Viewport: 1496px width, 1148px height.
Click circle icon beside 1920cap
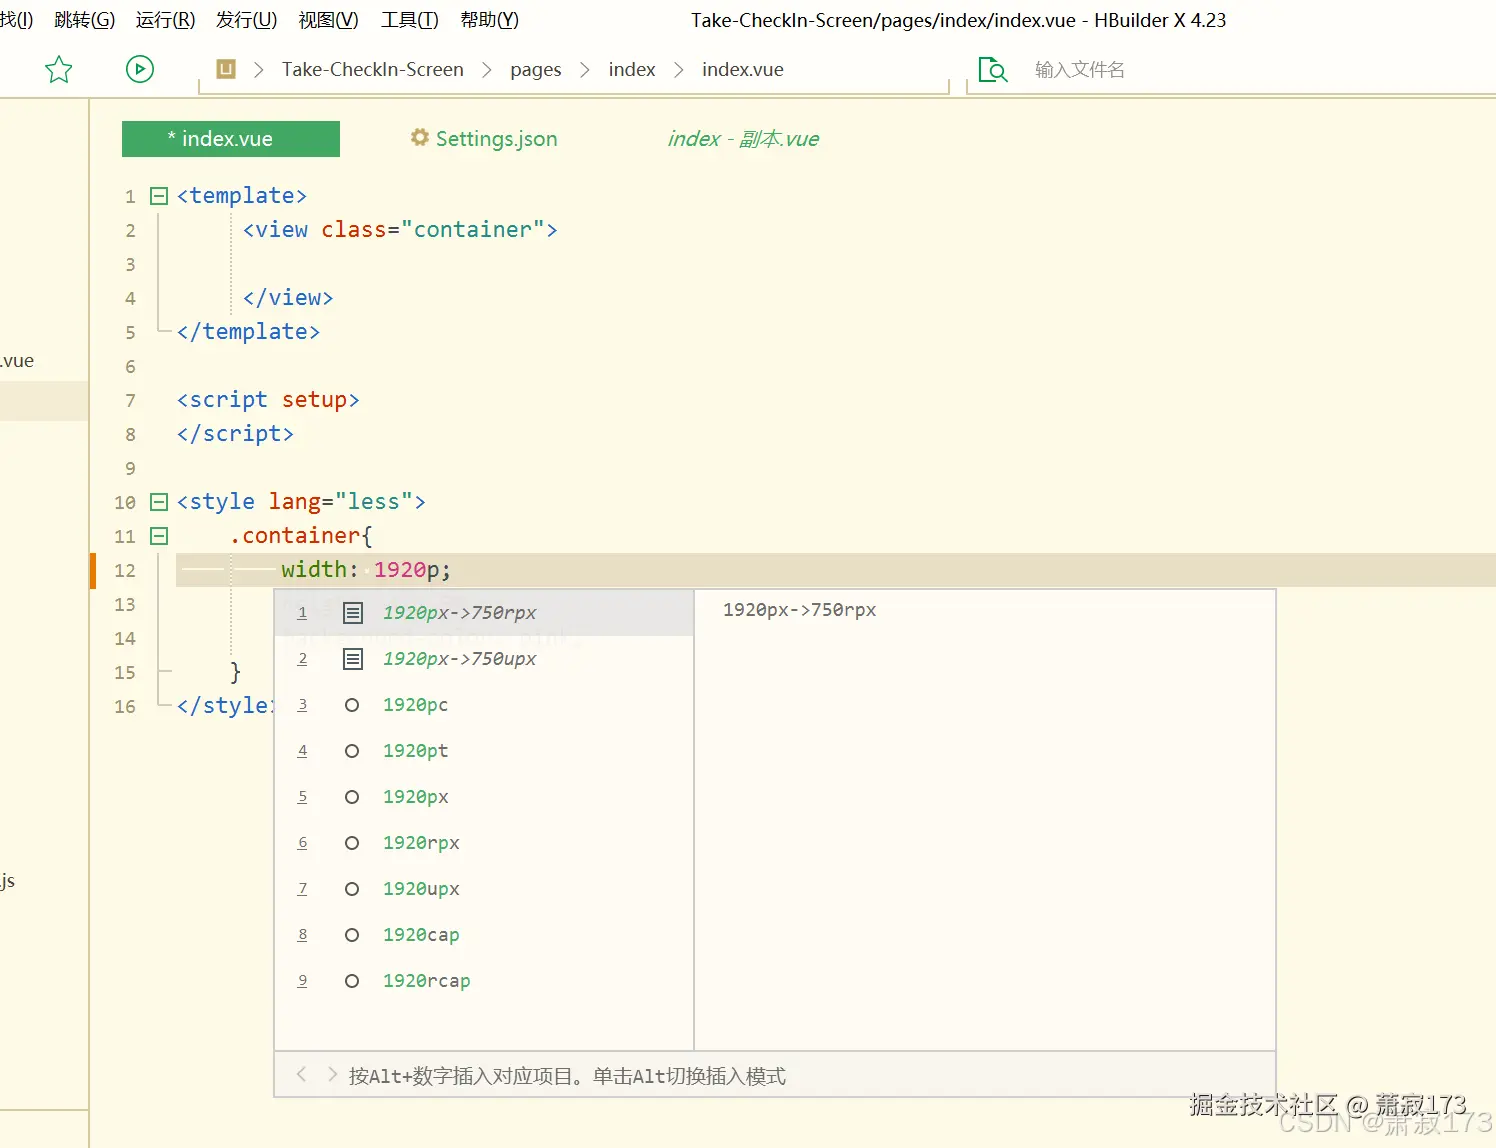coord(352,935)
